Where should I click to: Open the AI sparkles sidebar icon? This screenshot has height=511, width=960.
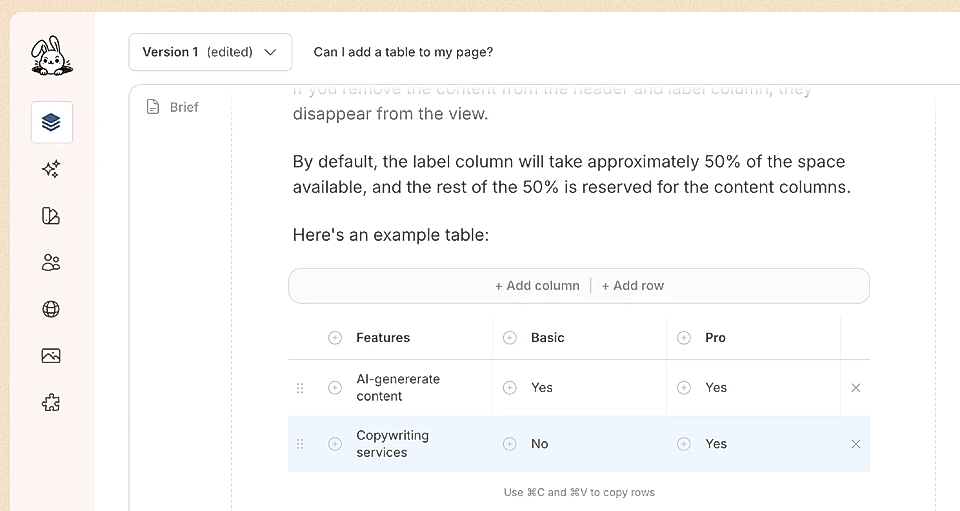[x=51, y=169]
